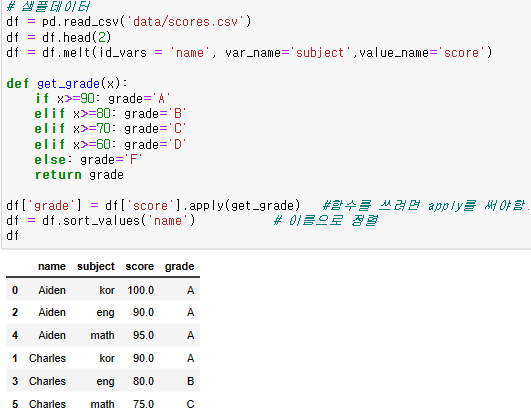Image resolution: width=531 pixels, height=414 pixels.
Task: Click the 'score' column header
Action: 140,266
